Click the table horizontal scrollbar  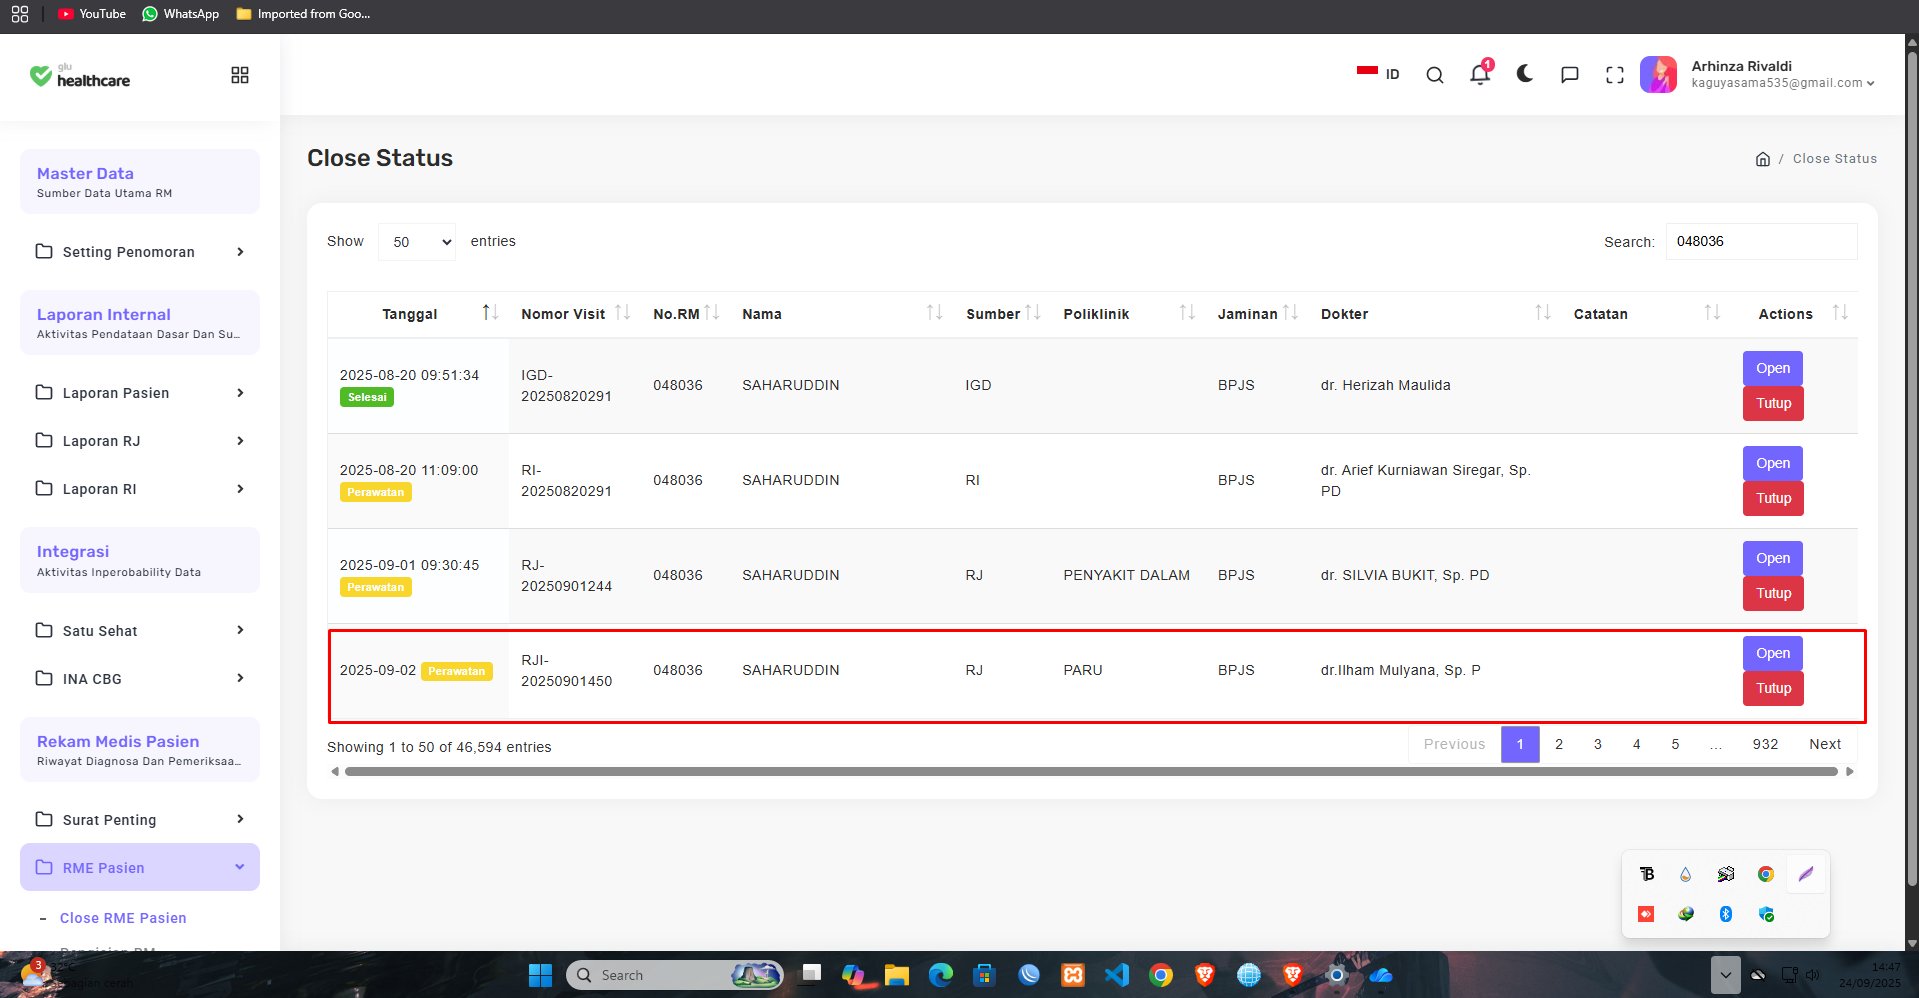(x=1091, y=772)
